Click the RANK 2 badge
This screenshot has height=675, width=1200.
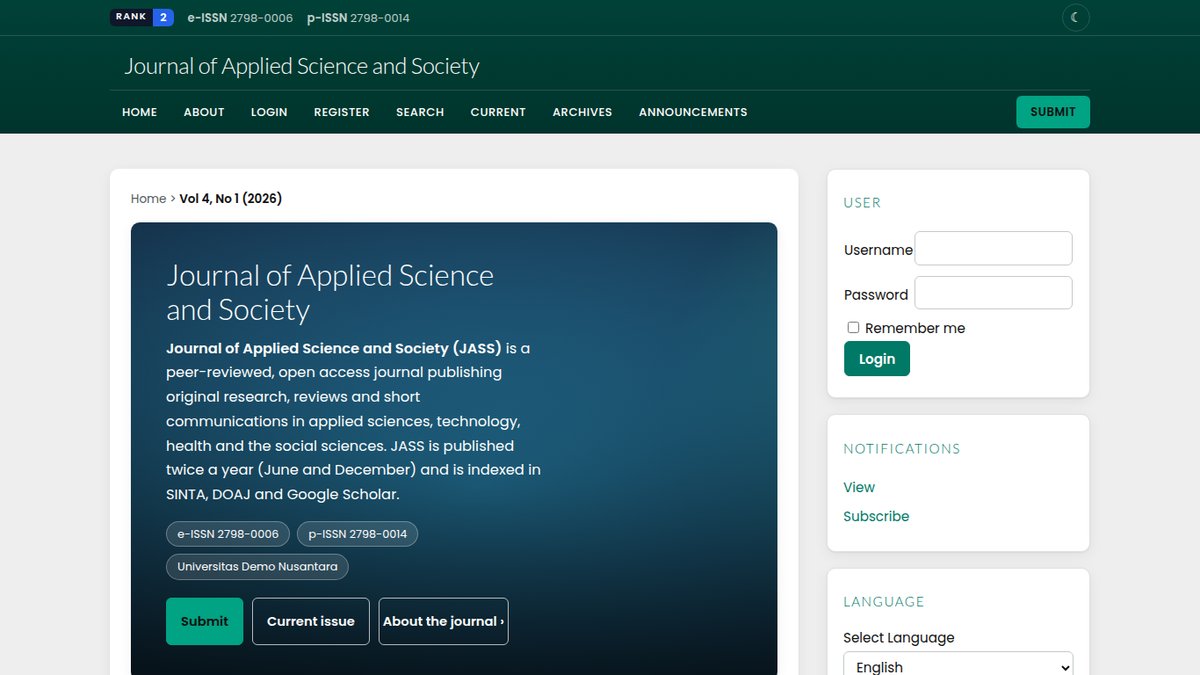pos(142,17)
